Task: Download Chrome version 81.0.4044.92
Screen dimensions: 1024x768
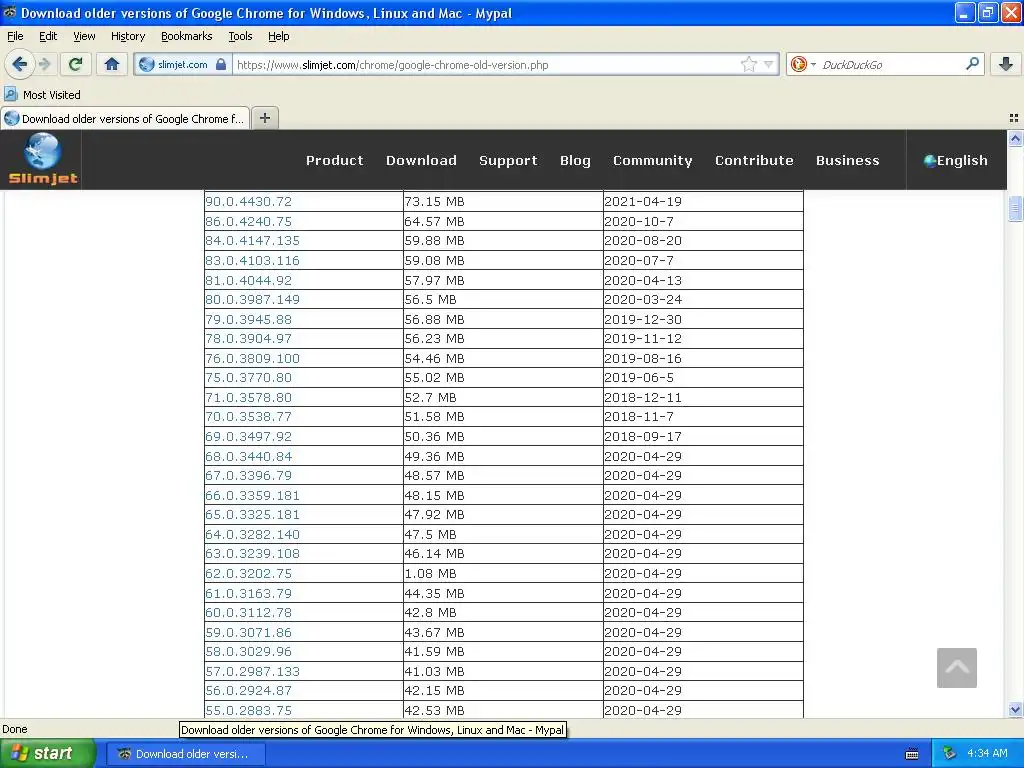Action: click(x=248, y=280)
